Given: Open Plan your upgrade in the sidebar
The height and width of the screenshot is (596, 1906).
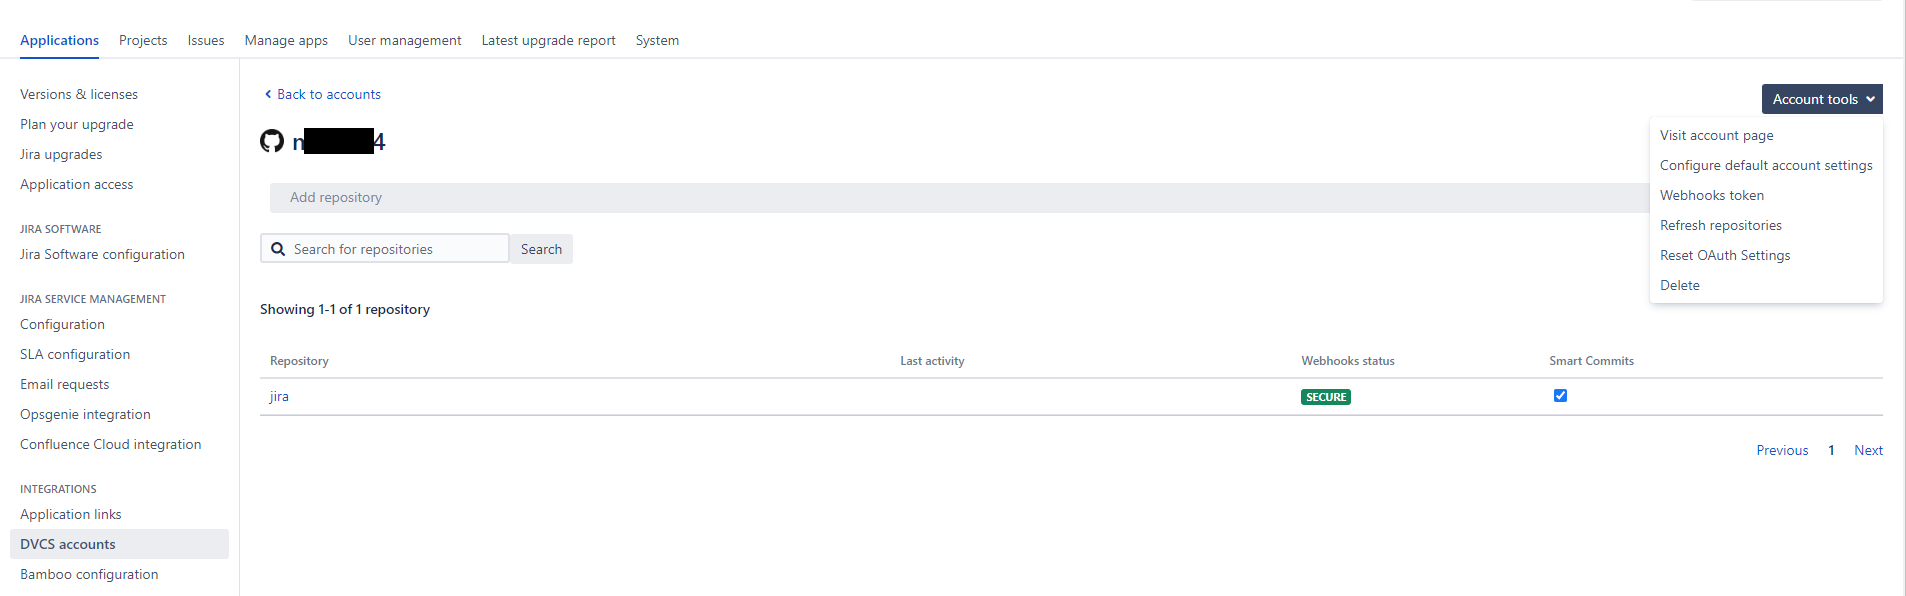Looking at the screenshot, I should [x=77, y=124].
